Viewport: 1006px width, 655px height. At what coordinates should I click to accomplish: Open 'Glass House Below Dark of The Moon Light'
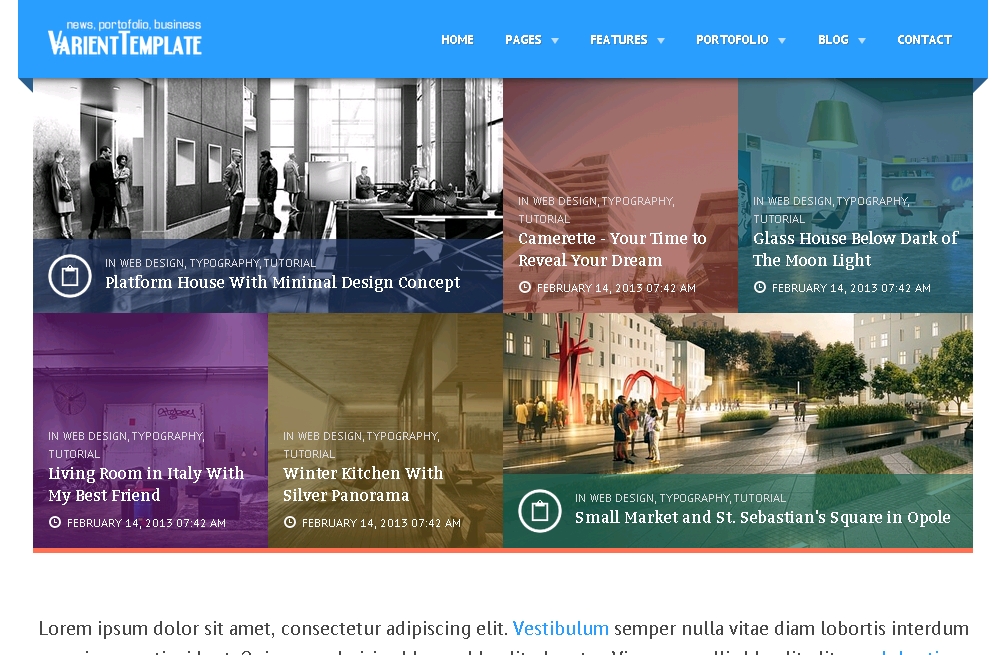point(855,249)
